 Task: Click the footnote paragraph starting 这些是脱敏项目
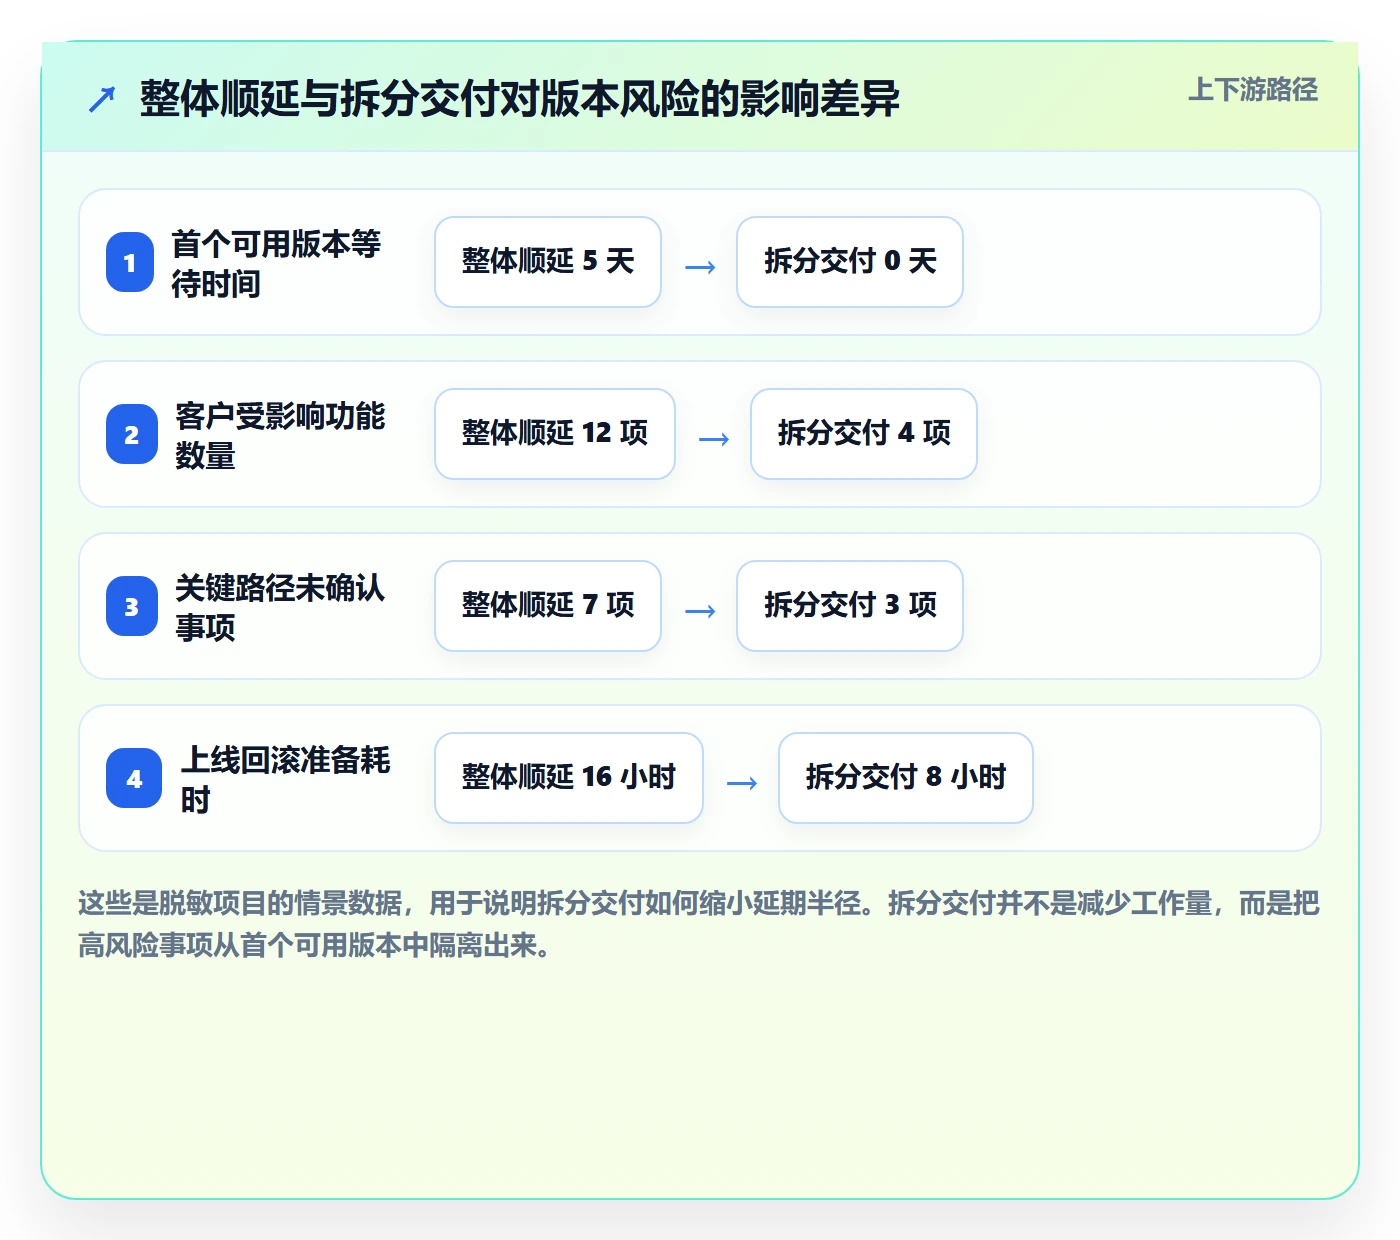pyautogui.click(x=699, y=924)
